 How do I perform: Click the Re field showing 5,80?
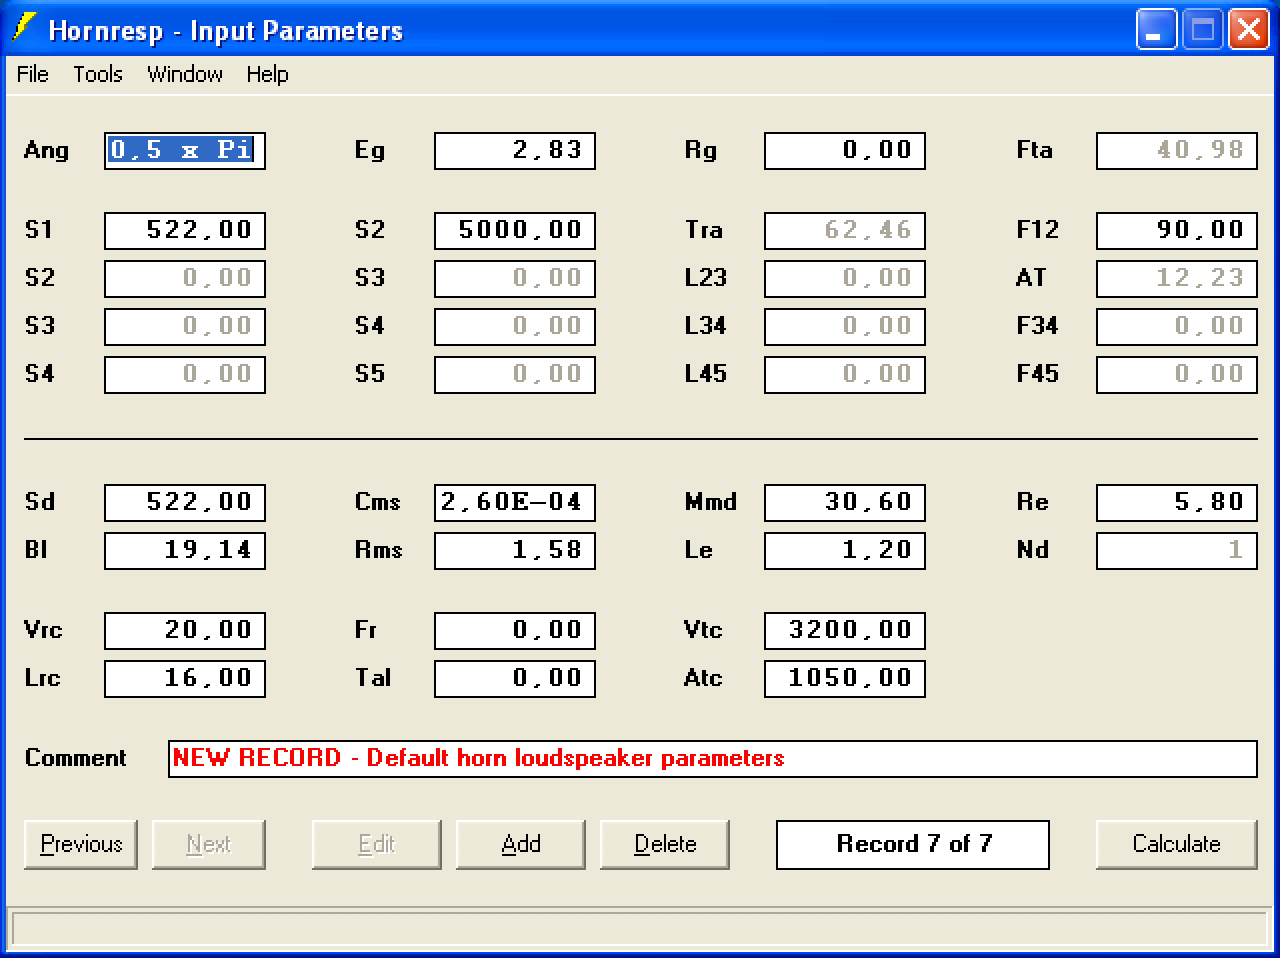point(1177,502)
